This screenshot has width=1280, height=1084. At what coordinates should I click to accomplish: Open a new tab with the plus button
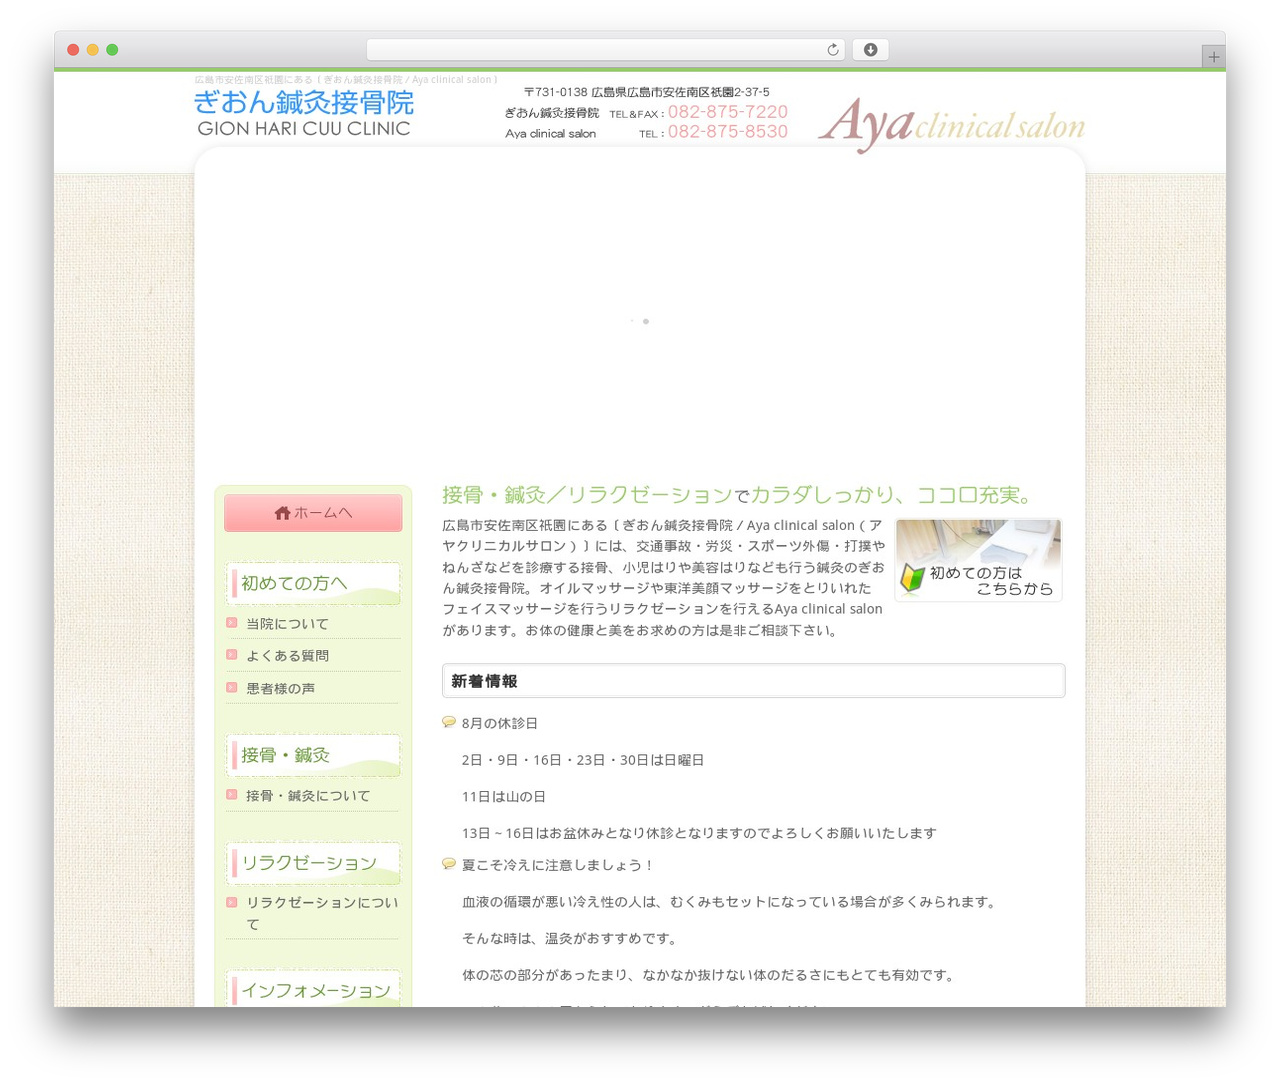point(1213,57)
